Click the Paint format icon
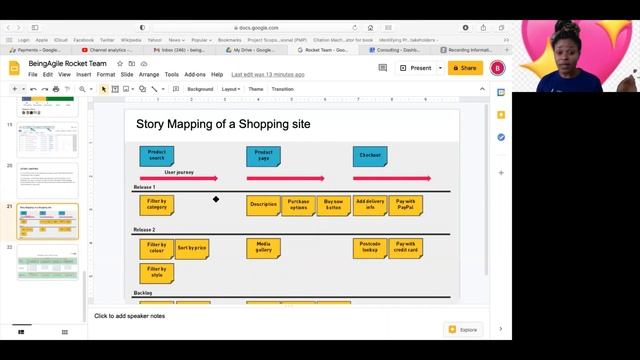This screenshot has height=360, width=640. point(67,89)
